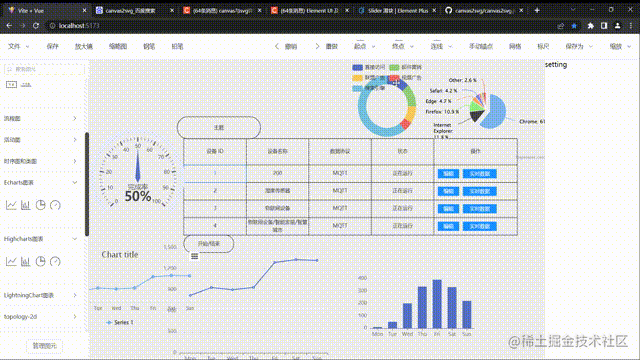Open the 保存为 save-as dropdown
Image resolution: width=640 pixels, height=360 pixels.
(579, 46)
